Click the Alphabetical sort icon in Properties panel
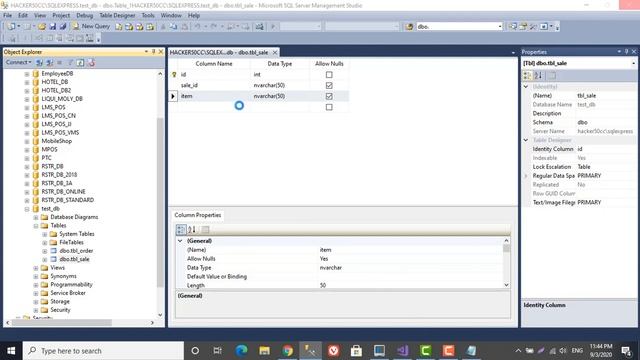This screenshot has width=640, height=360. point(538,76)
